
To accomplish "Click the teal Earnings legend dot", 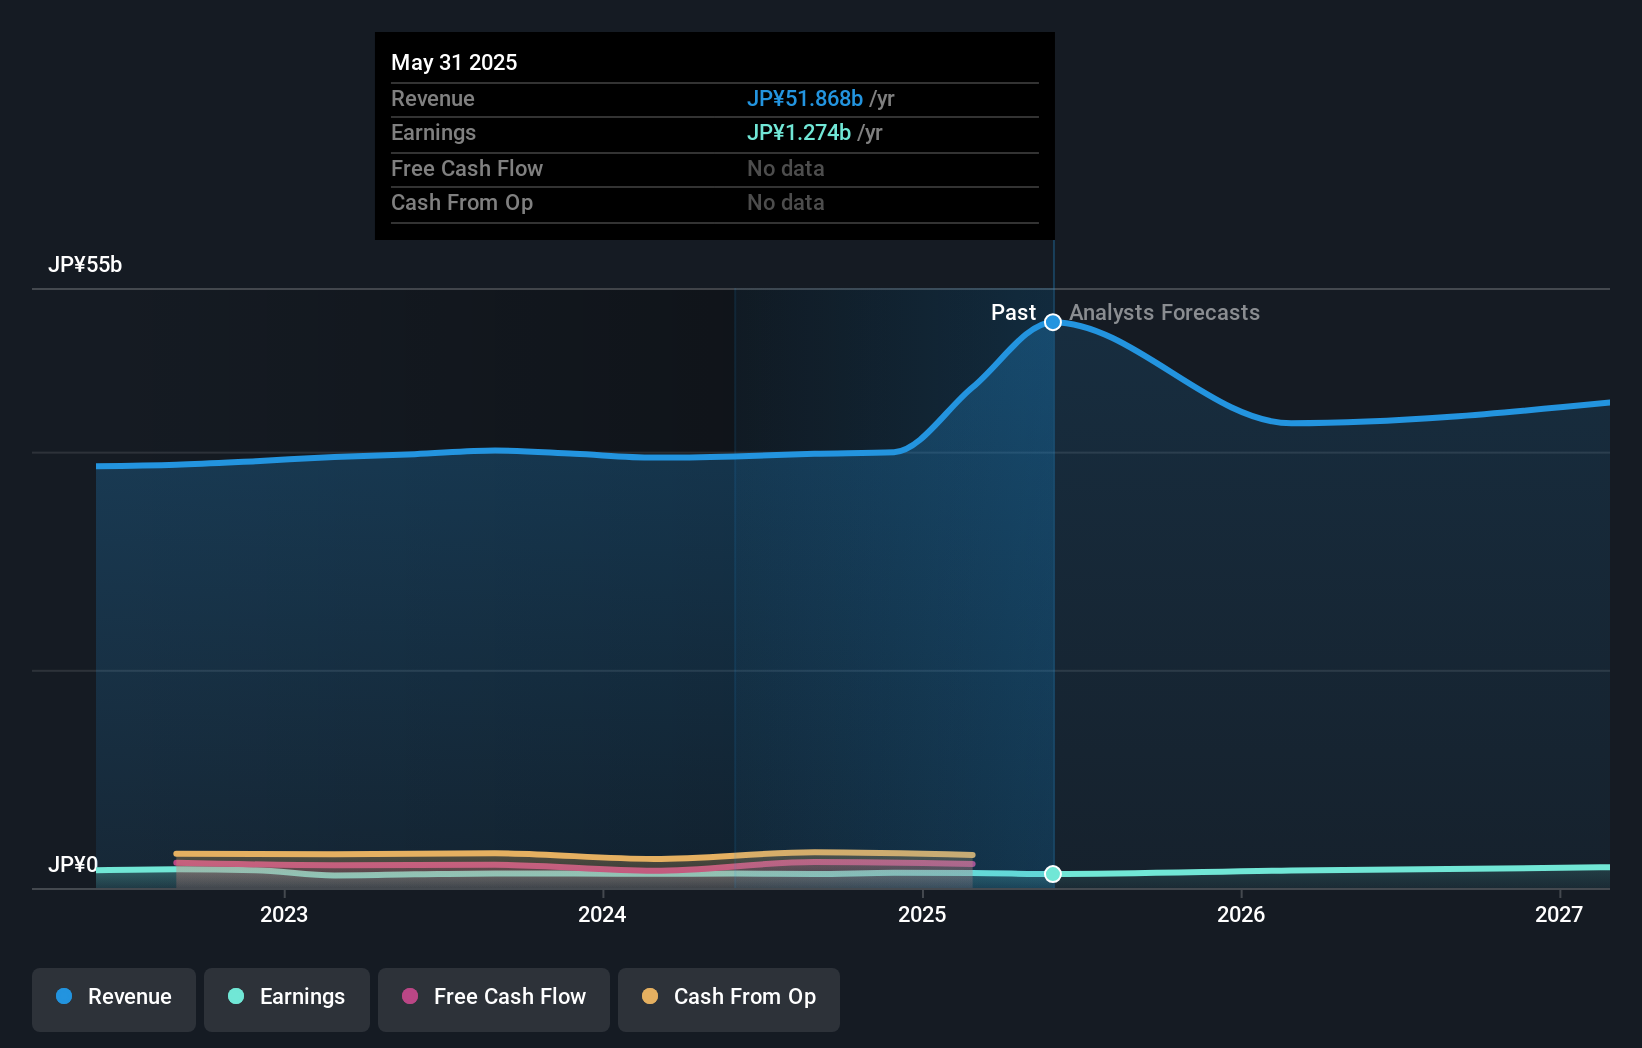I will point(236,996).
